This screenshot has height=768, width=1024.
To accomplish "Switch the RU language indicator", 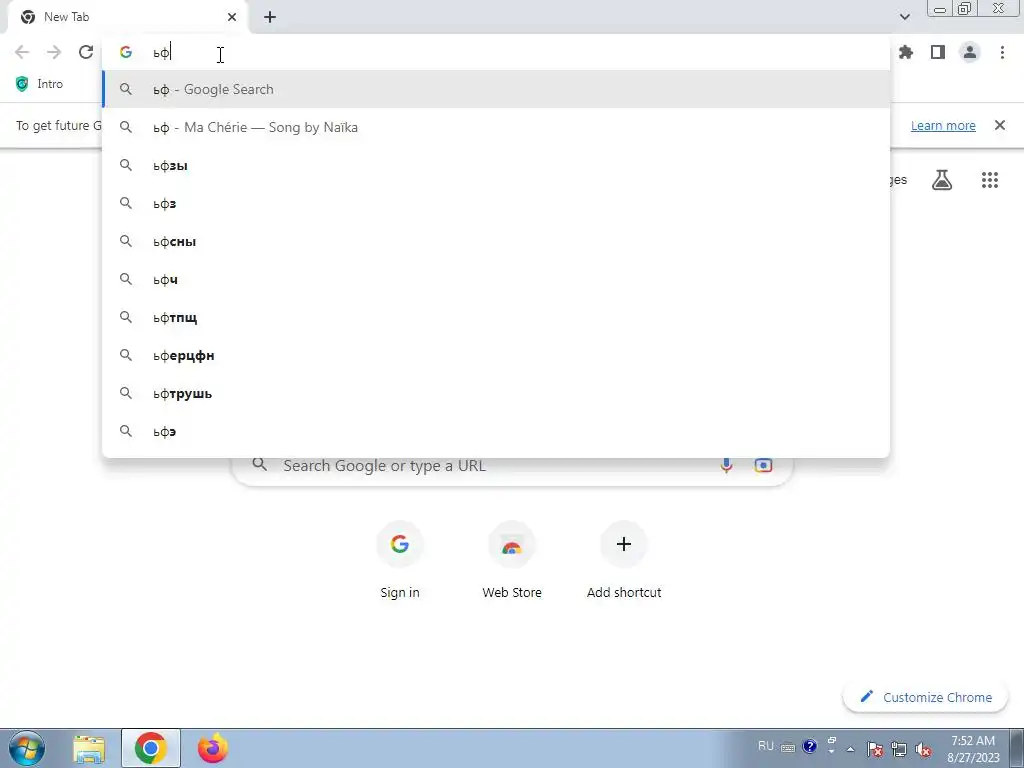I will (x=765, y=746).
